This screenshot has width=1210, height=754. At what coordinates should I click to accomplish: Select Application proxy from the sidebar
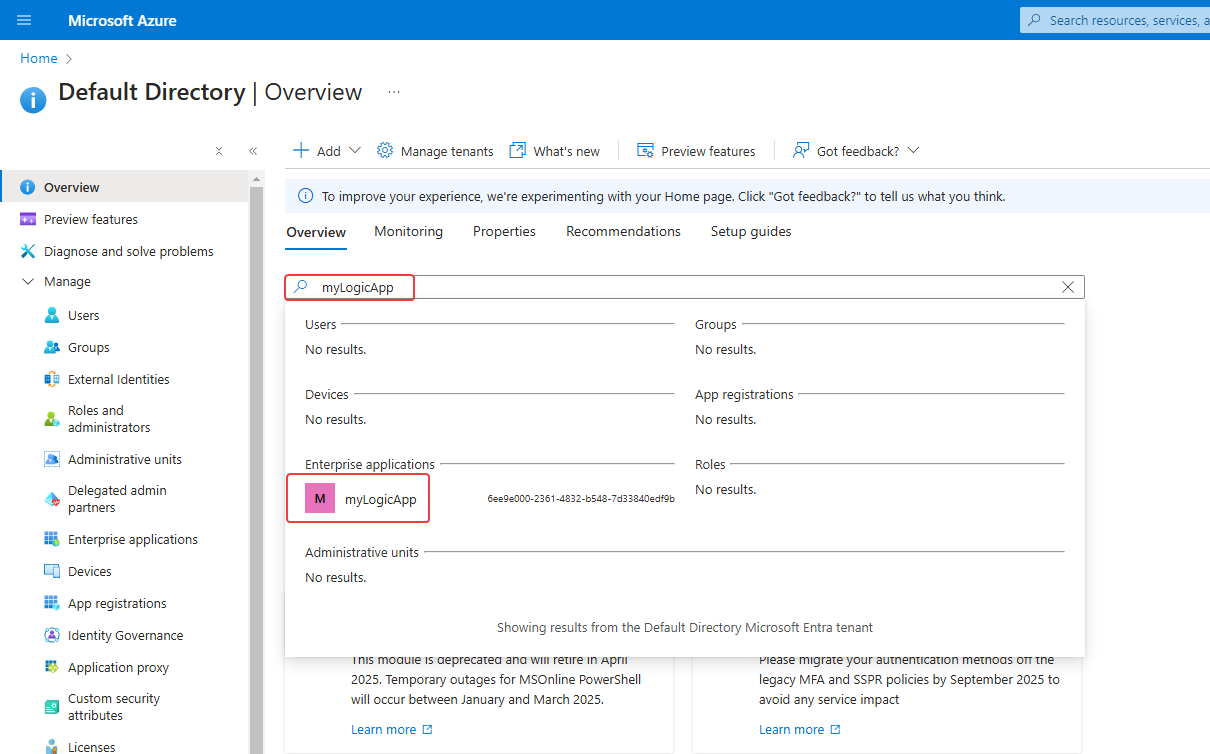click(118, 666)
